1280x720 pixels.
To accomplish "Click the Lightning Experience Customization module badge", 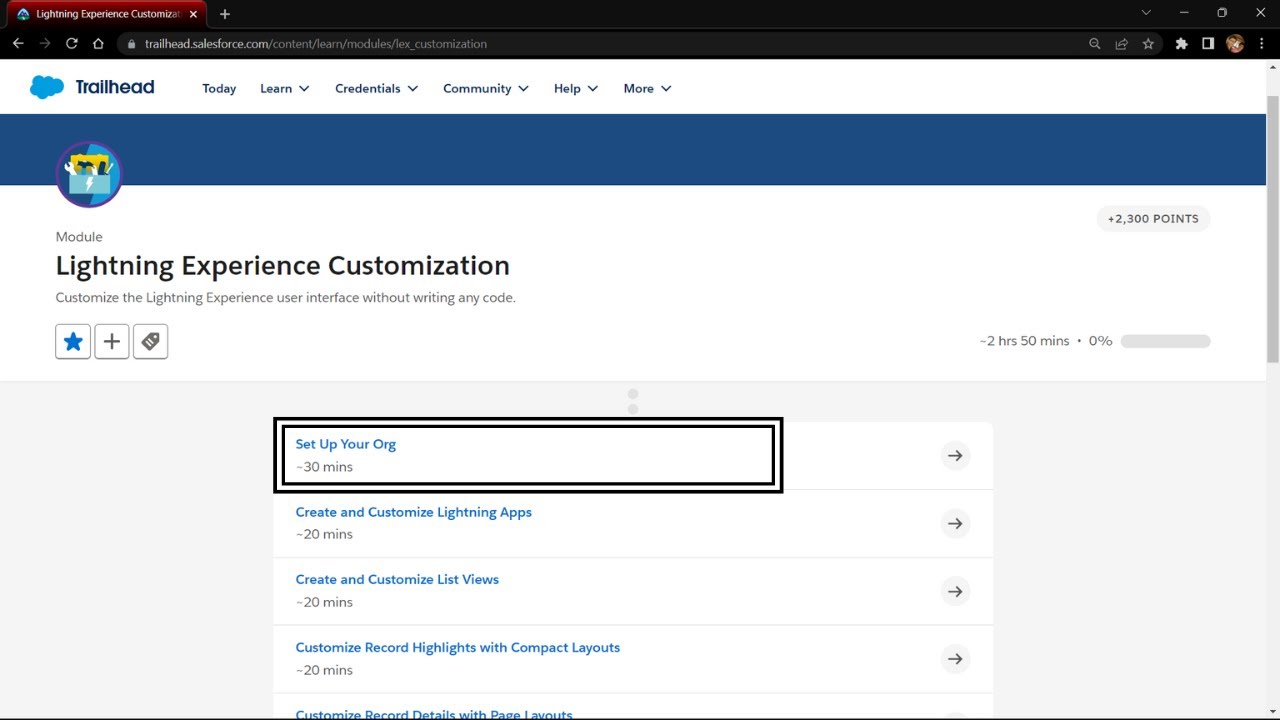I will pos(89,174).
